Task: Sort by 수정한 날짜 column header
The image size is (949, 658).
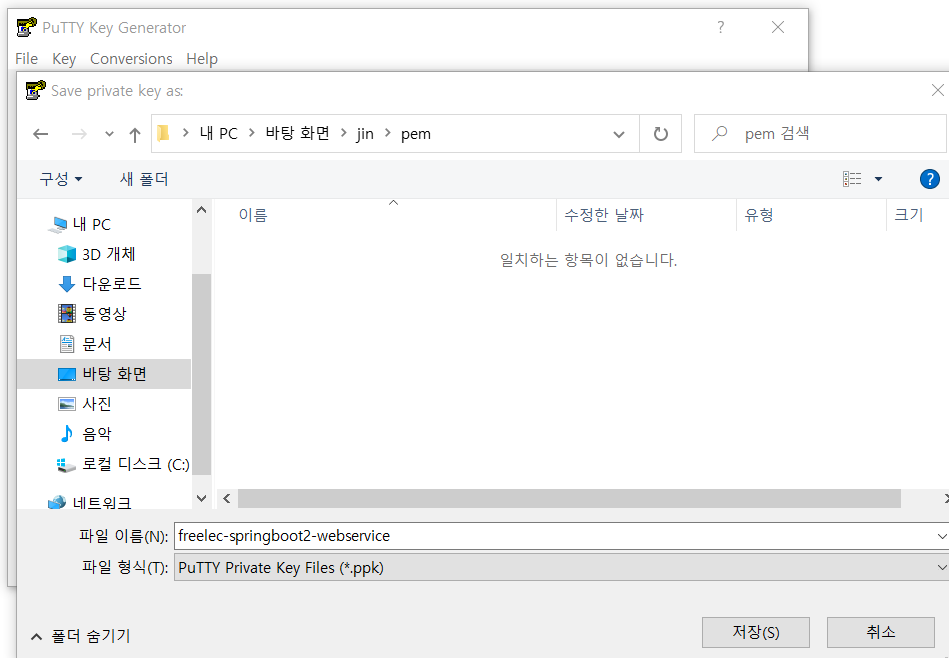Action: tap(604, 215)
